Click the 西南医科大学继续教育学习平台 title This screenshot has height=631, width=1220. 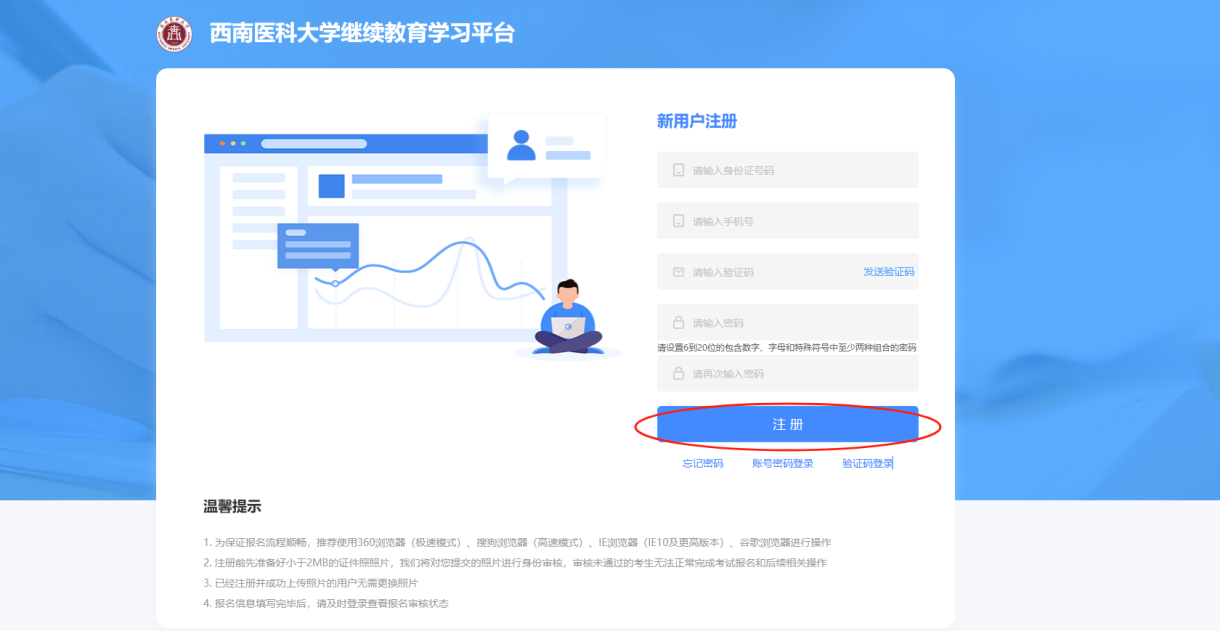coord(362,34)
